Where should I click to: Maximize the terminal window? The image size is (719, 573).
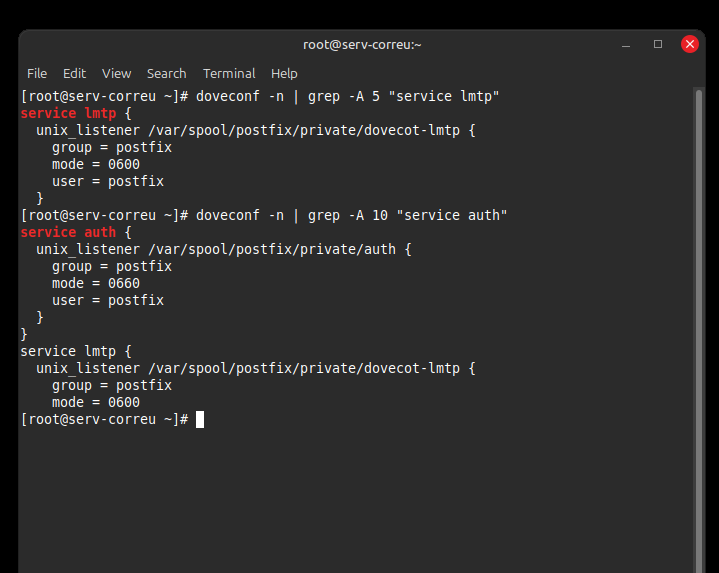coord(658,45)
